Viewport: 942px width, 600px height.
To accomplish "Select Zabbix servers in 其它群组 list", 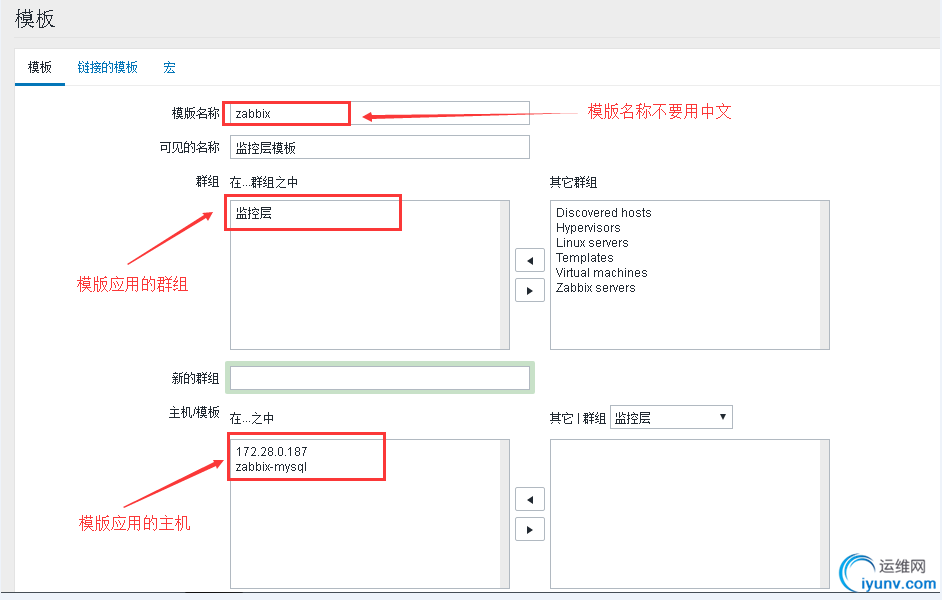I will pyautogui.click(x=595, y=288).
